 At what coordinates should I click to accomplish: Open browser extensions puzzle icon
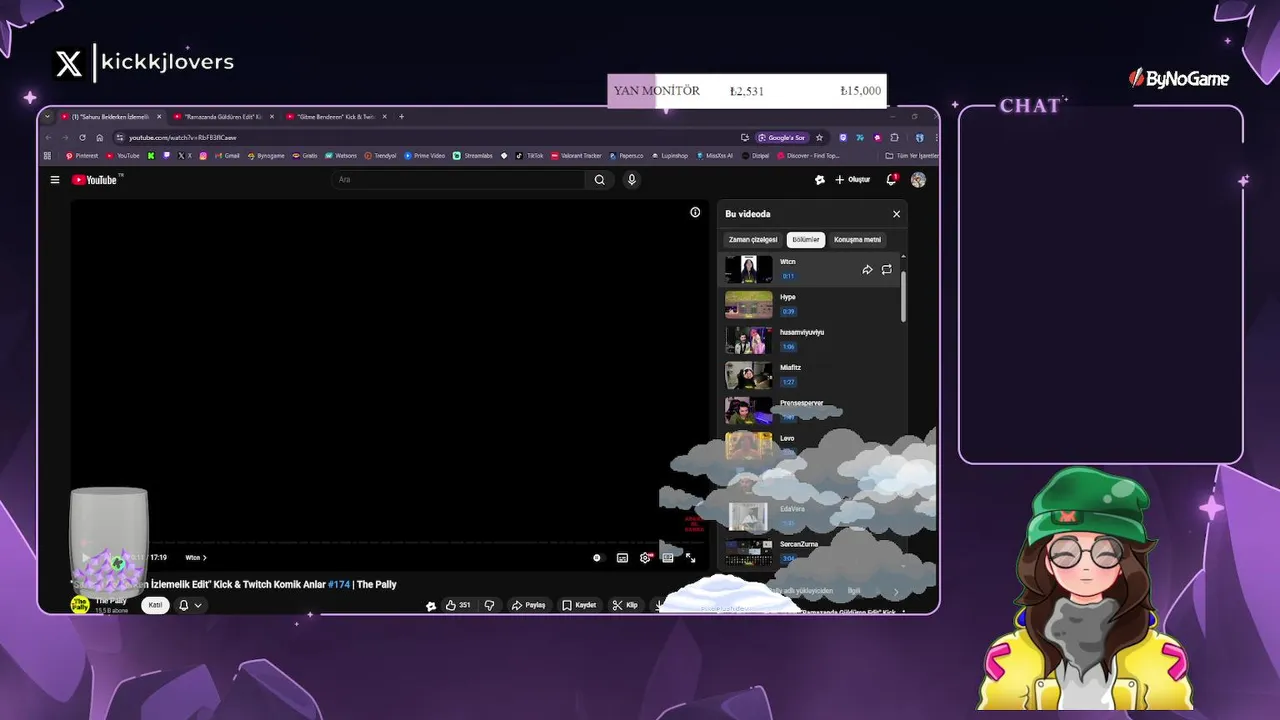point(894,137)
